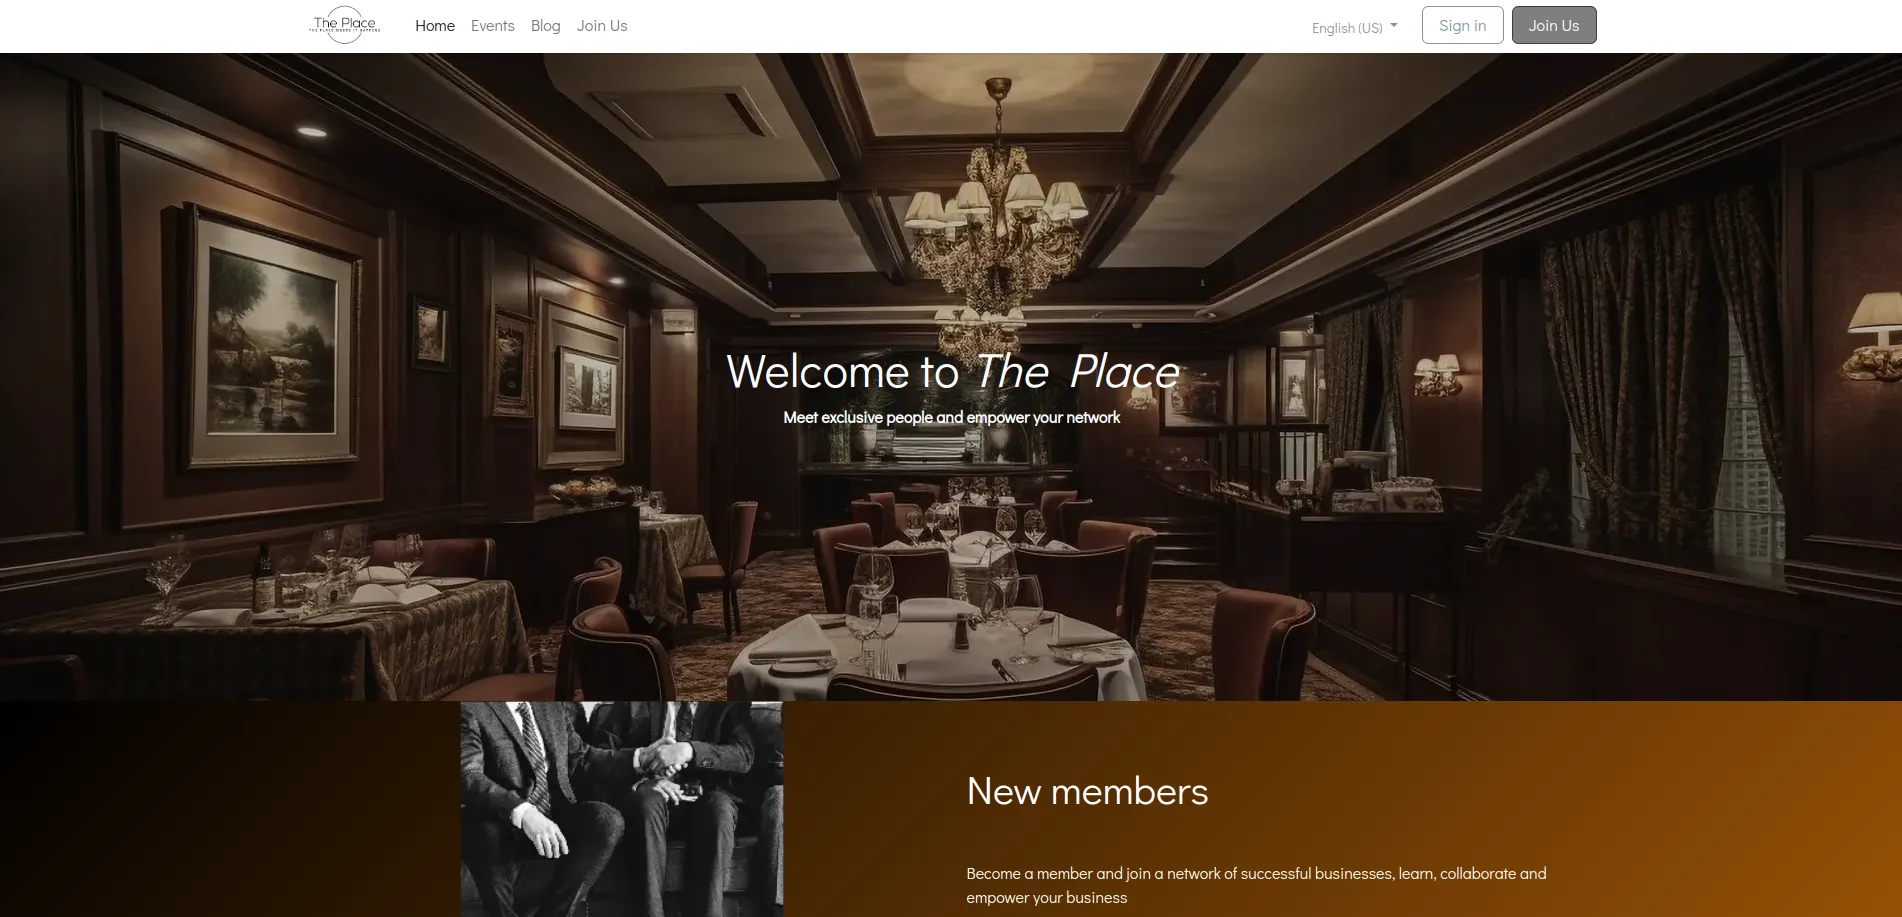
Task: Open the Blog navigation link
Action: pos(545,26)
